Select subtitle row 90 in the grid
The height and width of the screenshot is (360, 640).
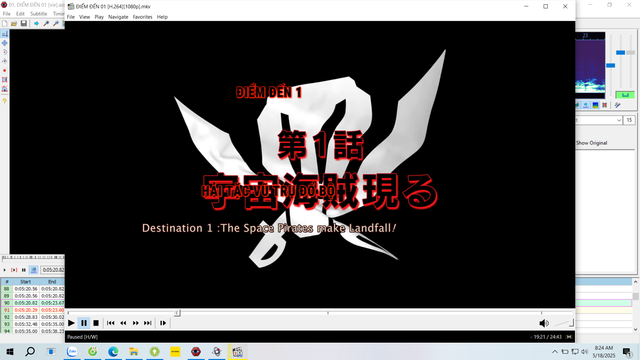(33, 303)
